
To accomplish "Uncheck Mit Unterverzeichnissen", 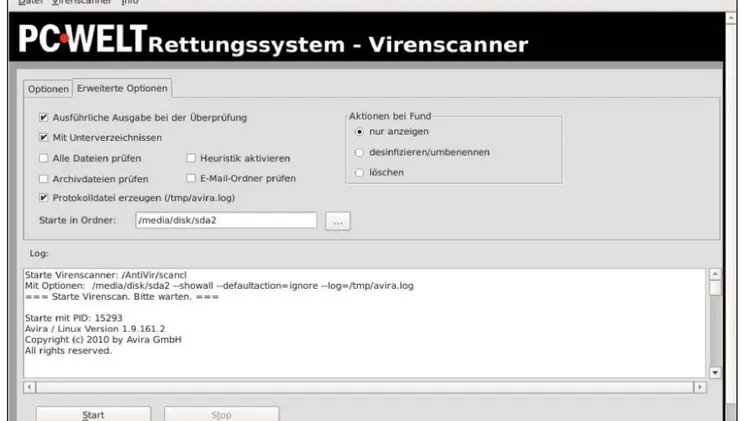I will [44, 137].
